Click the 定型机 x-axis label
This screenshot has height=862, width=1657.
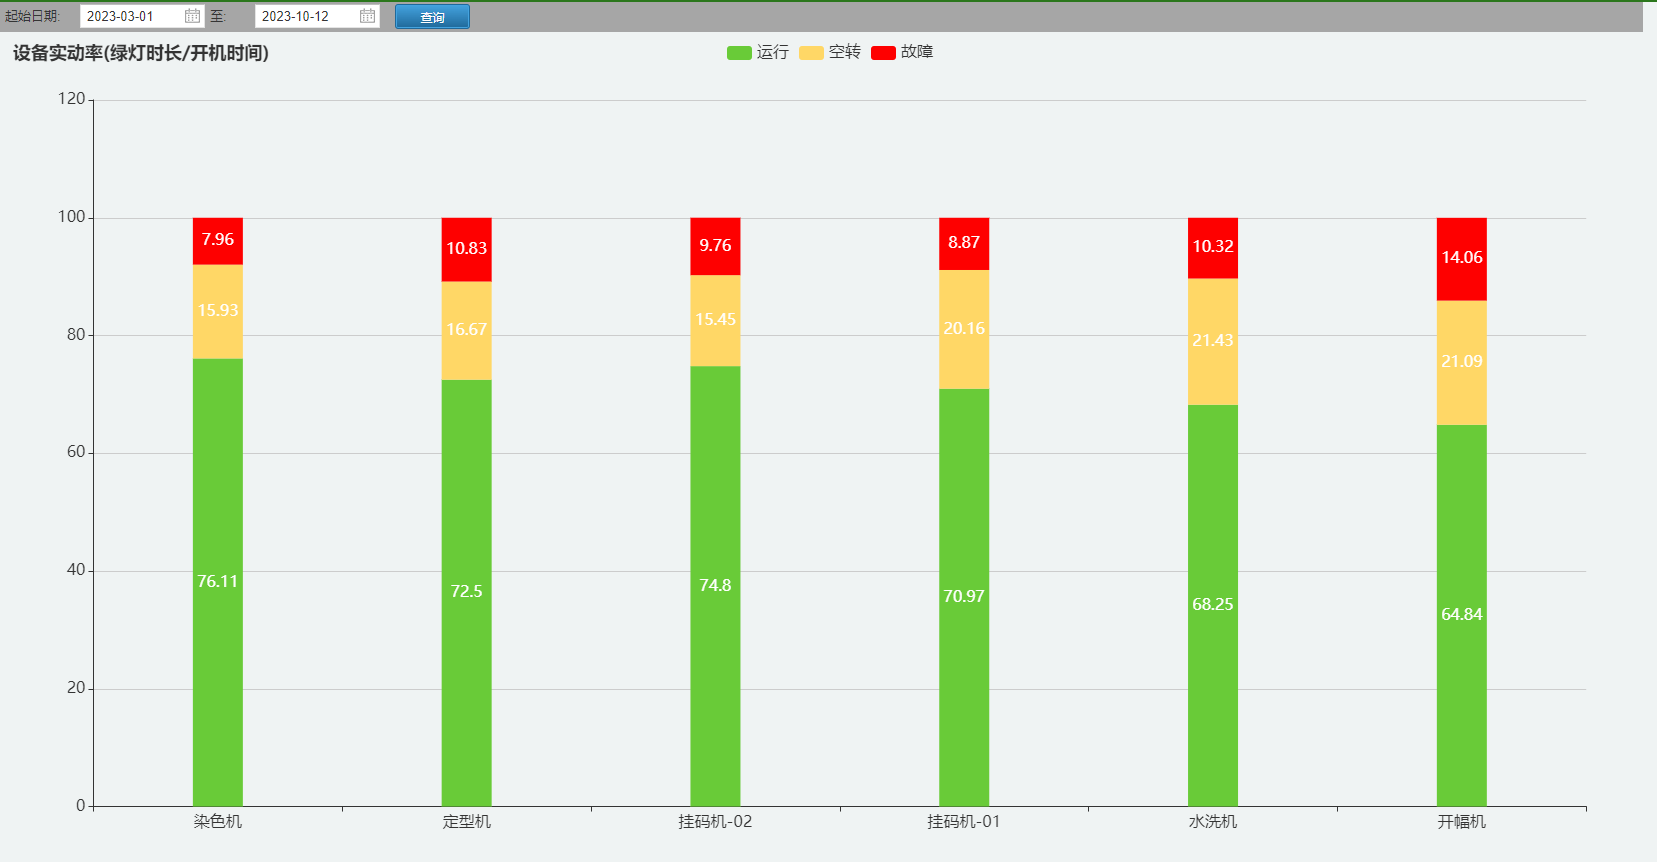(x=467, y=822)
